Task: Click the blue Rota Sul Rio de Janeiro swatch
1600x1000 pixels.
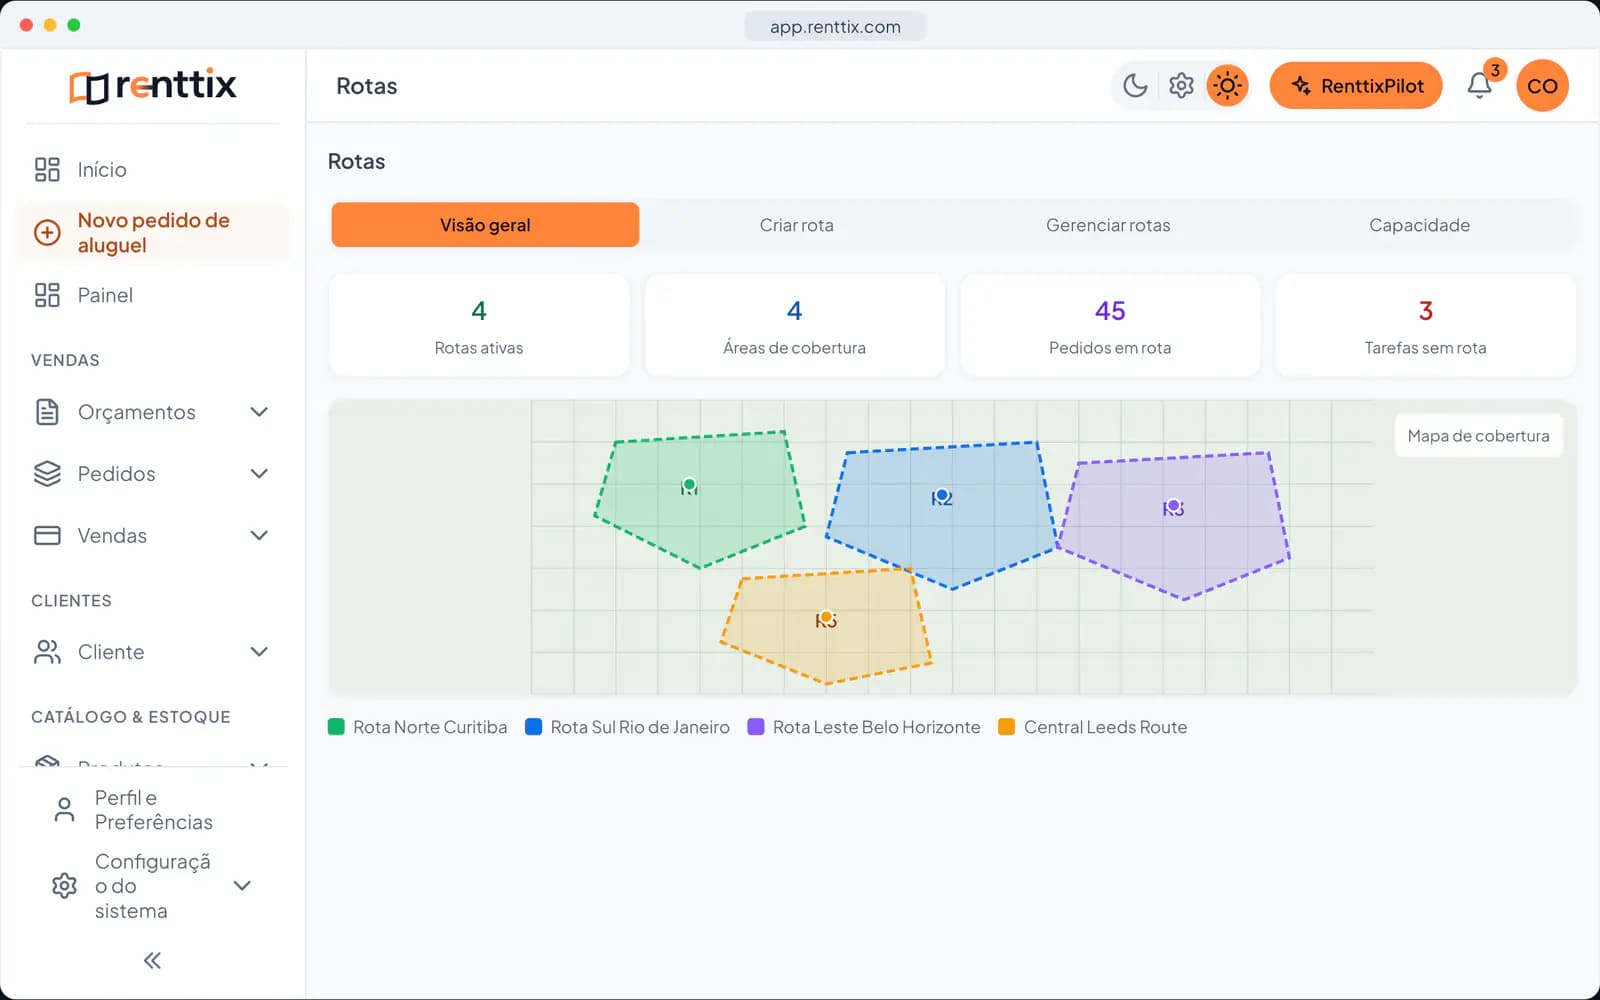Action: 534,727
